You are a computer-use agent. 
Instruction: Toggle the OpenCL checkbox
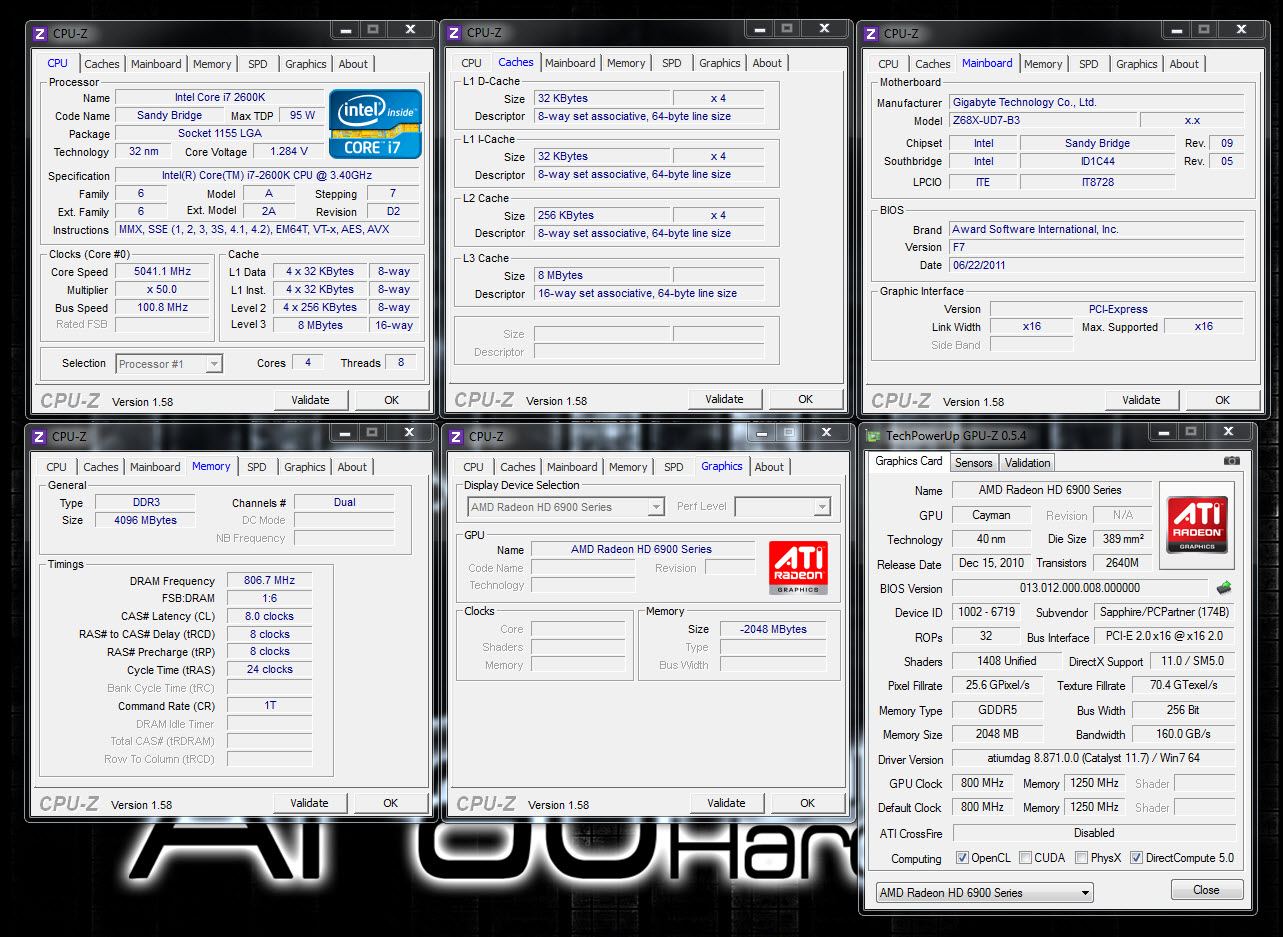962,858
